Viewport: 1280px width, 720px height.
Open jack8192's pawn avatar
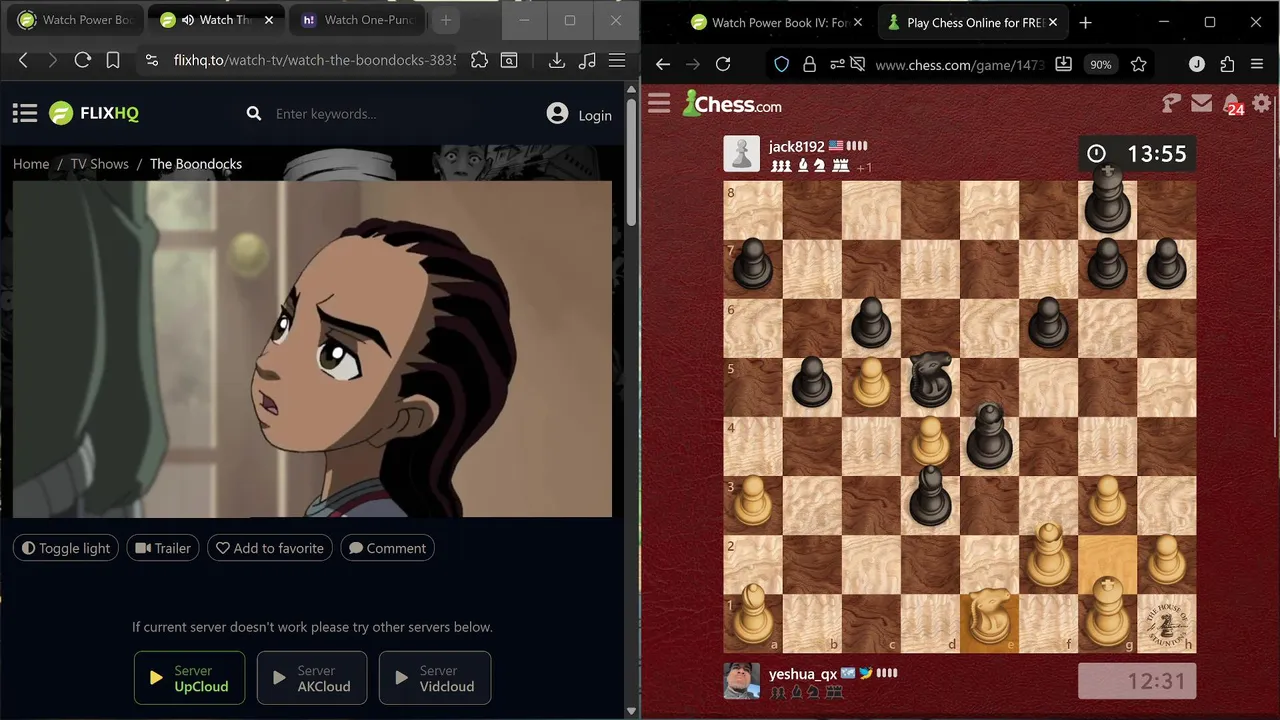pyautogui.click(x=742, y=154)
